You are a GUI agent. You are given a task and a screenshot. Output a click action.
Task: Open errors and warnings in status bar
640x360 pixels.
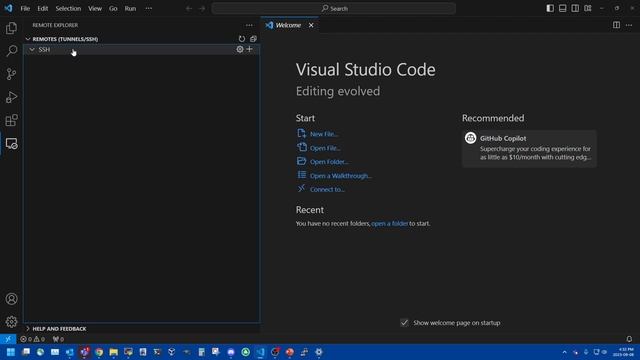pos(33,339)
